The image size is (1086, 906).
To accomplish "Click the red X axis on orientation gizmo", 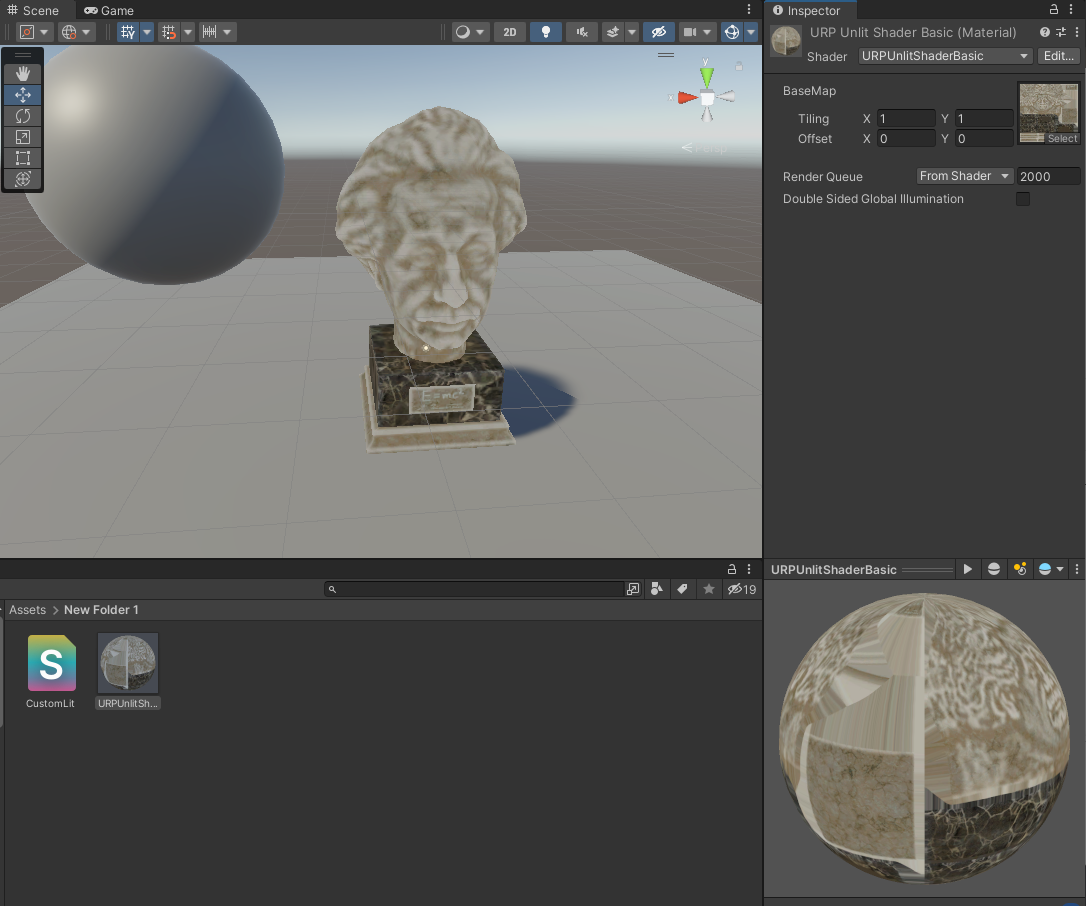I will click(686, 98).
